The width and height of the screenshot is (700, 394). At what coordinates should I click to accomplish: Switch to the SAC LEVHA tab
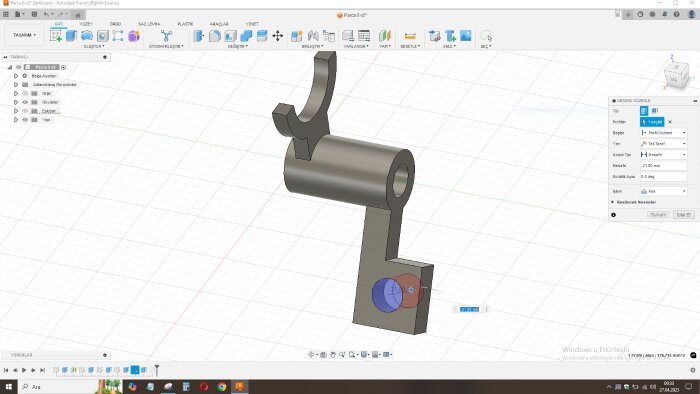(149, 24)
